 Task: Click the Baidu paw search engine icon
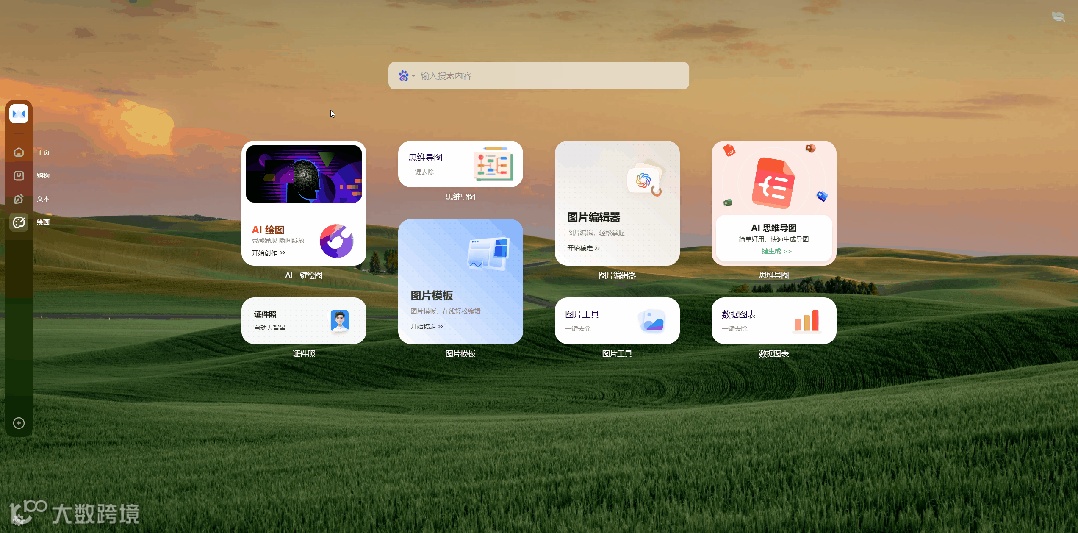coord(404,76)
